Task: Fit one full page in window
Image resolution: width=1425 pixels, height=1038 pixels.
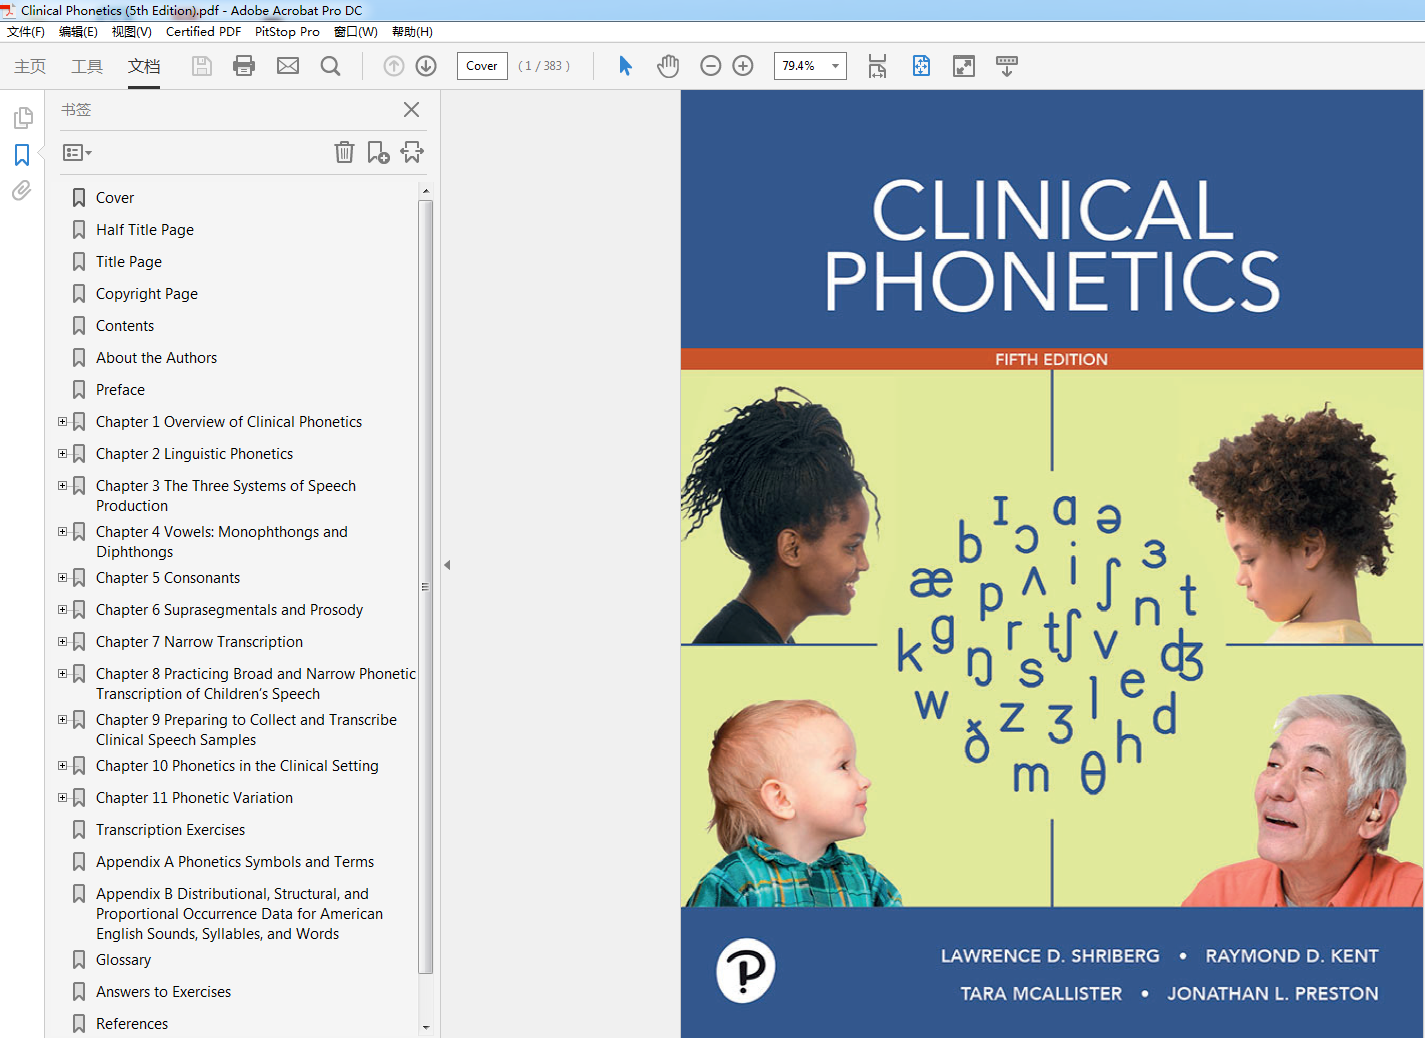Action: (x=921, y=66)
